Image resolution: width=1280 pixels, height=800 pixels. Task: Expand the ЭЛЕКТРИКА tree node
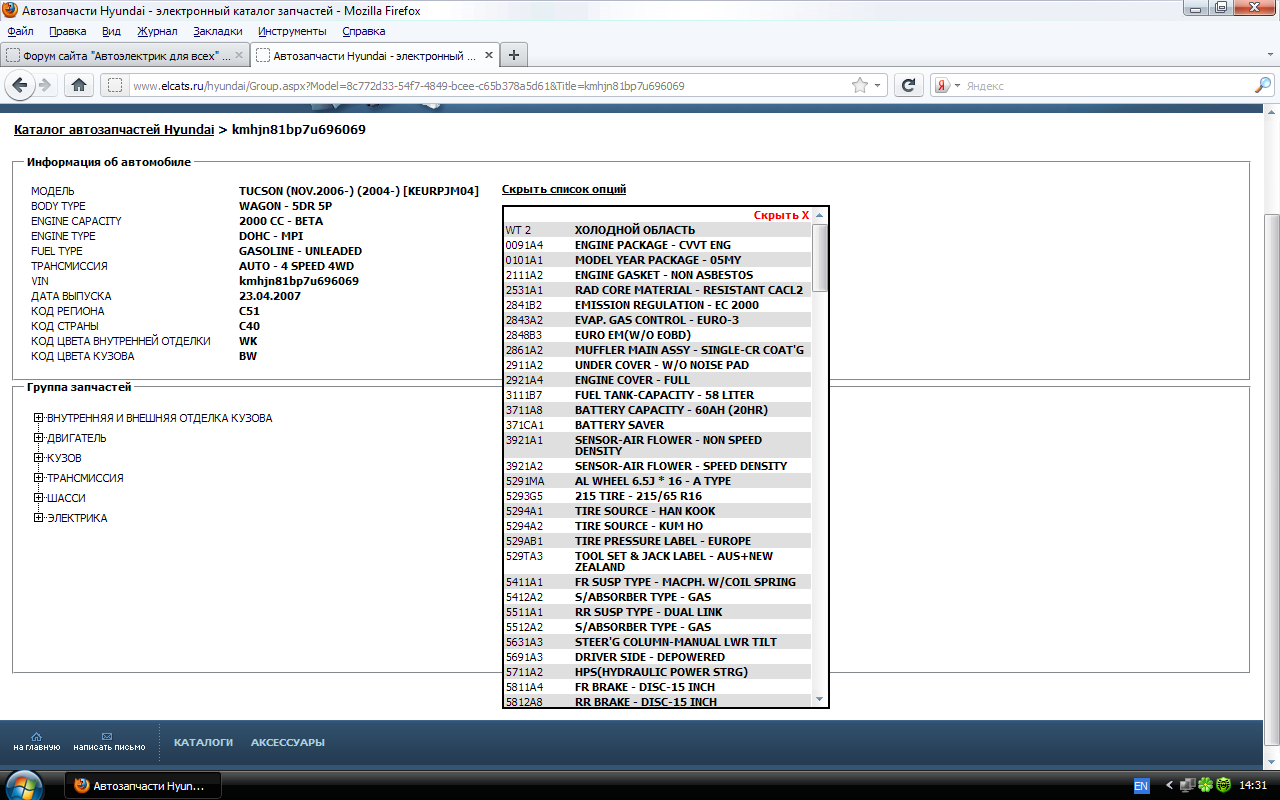(x=39, y=518)
